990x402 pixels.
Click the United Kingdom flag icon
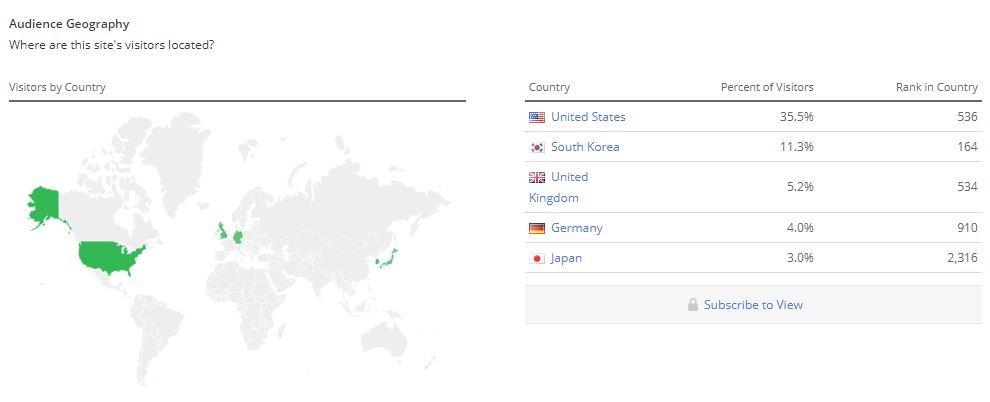[x=537, y=177]
